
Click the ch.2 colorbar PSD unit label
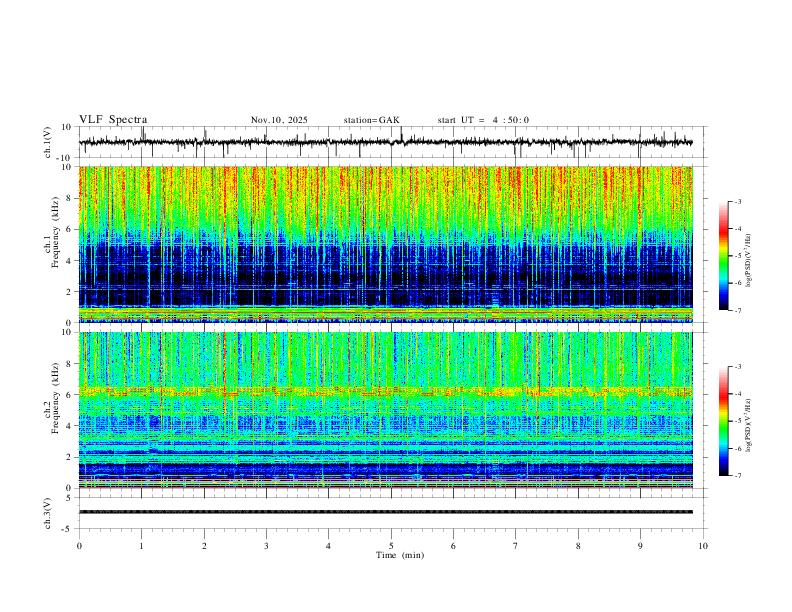coord(749,425)
